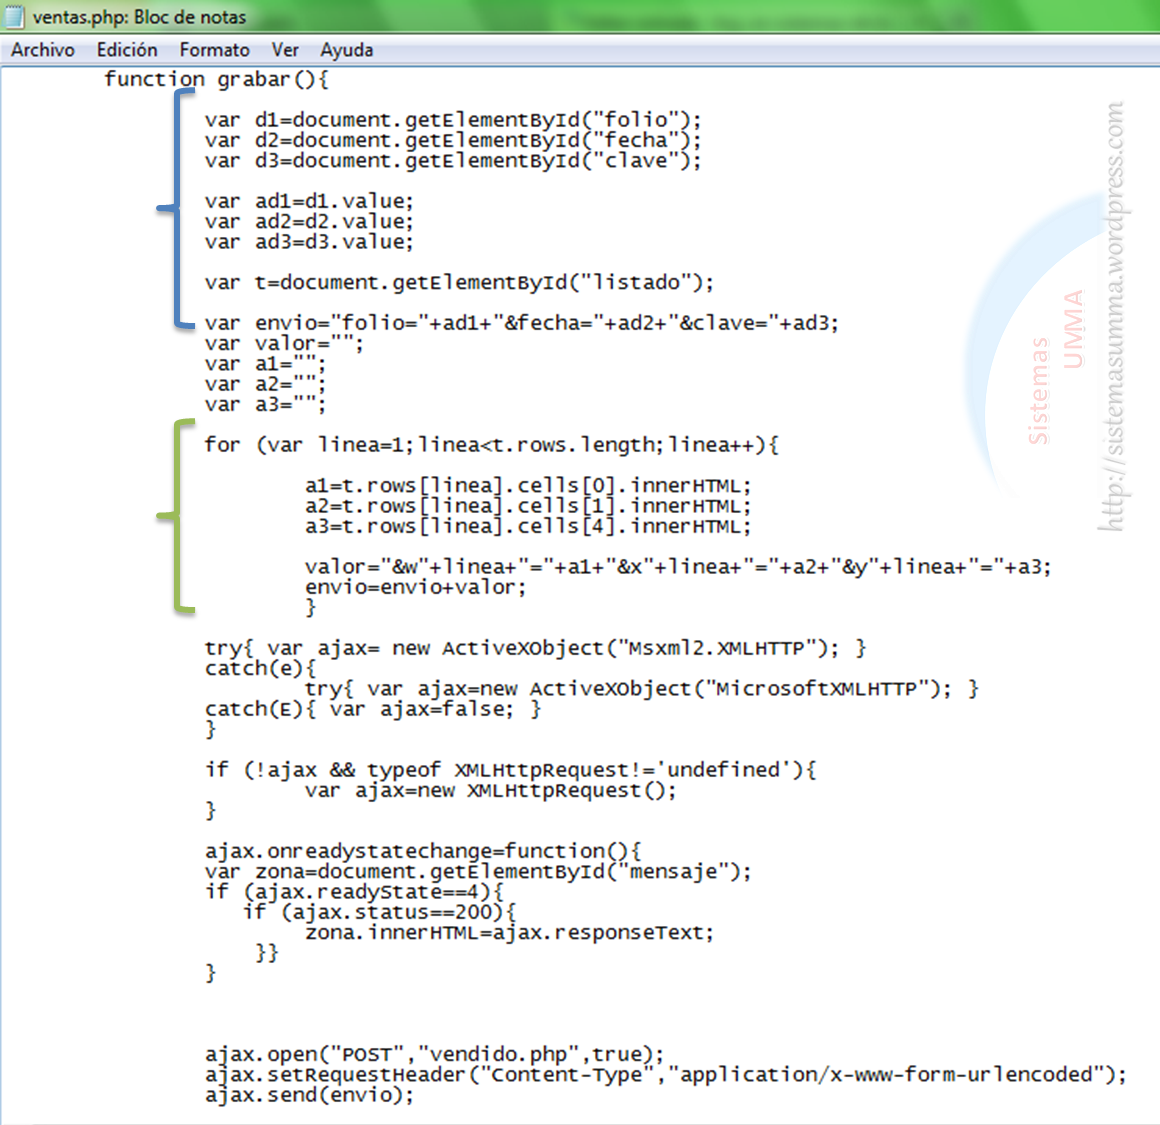Place cursor on the envio=envio+valor line

(415, 587)
